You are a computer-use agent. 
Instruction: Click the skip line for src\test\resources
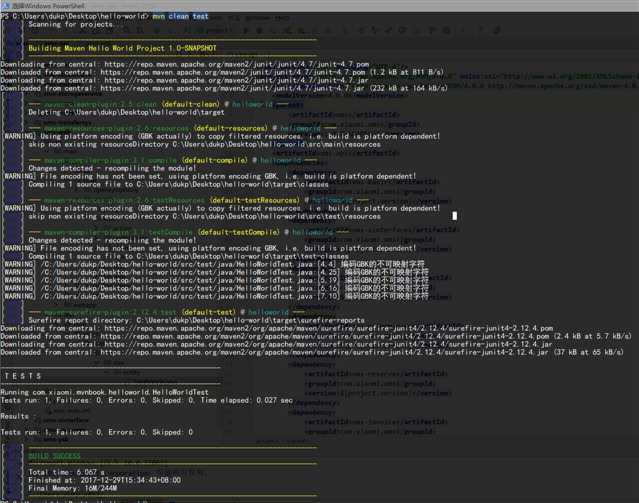(x=205, y=216)
